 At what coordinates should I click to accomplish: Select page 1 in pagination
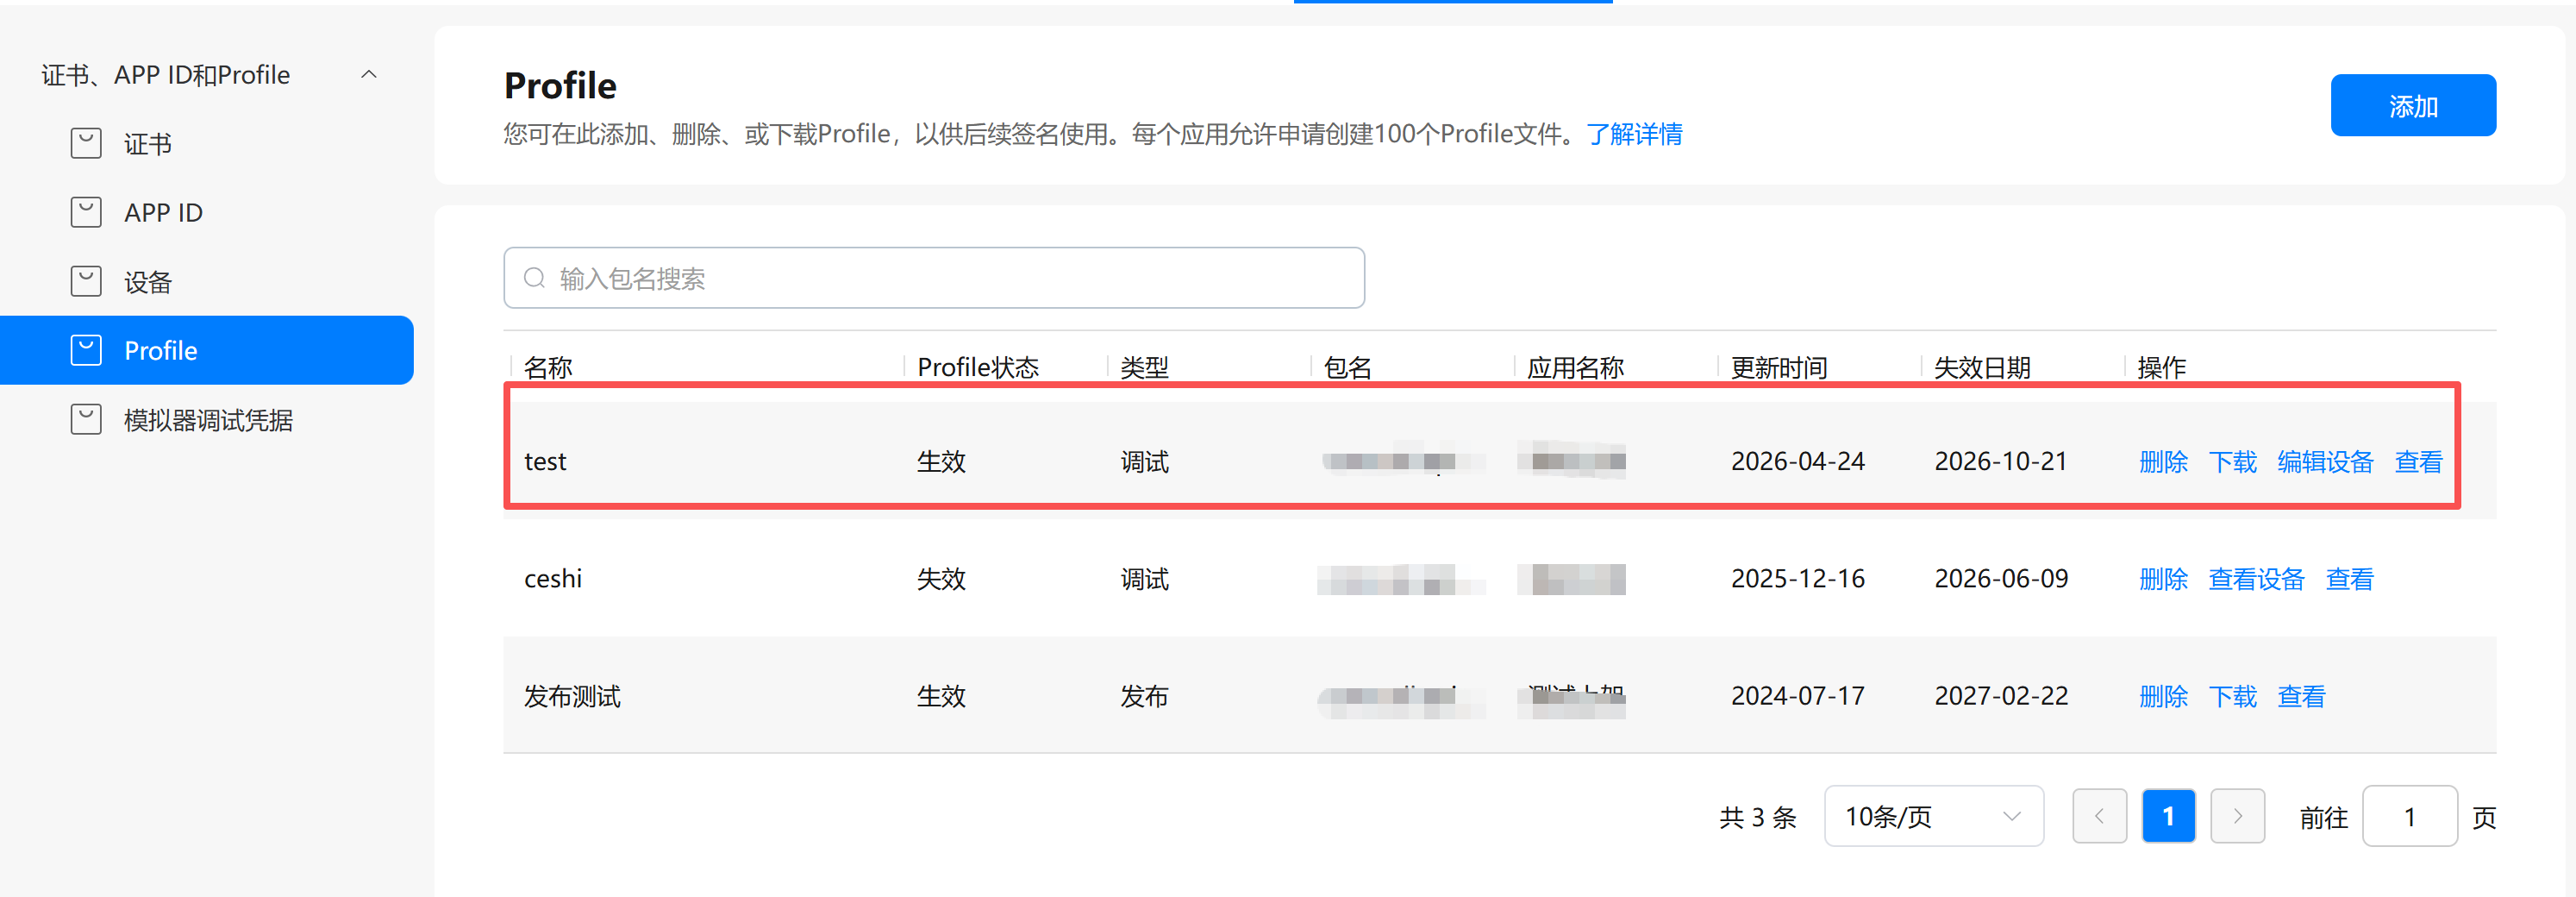(2168, 816)
